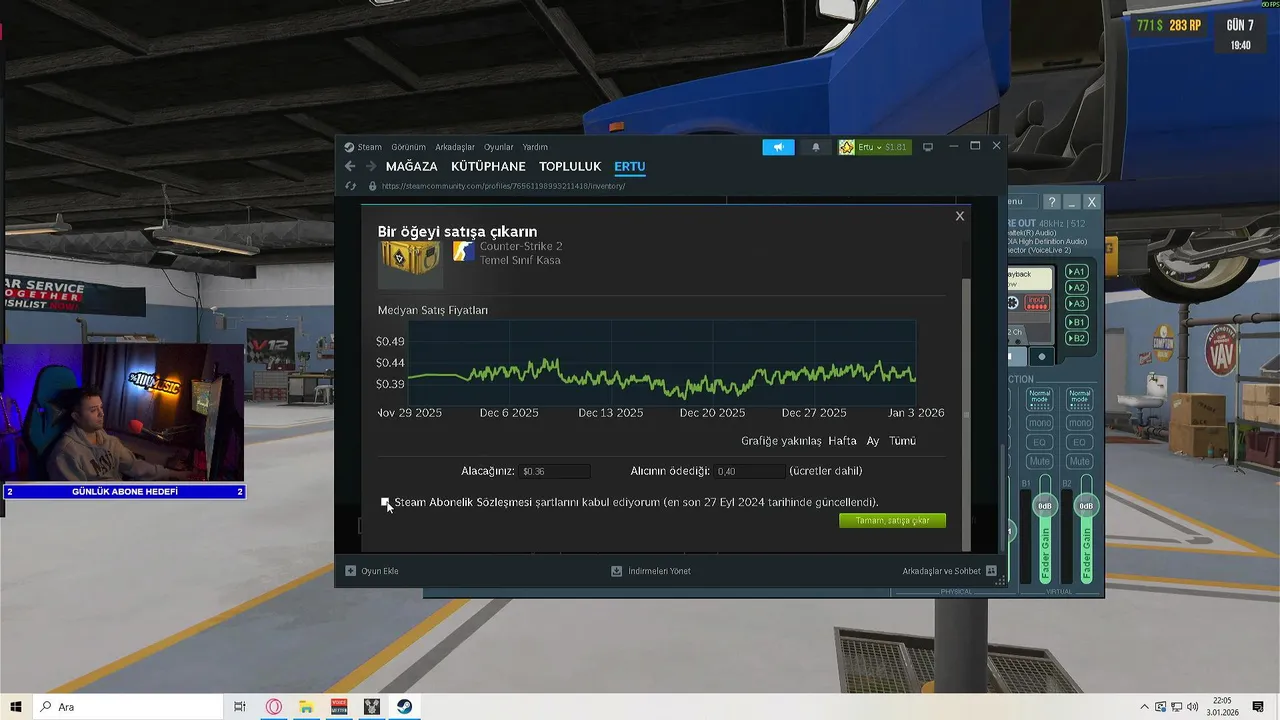Accept the Steam Abonelik Sözleşmesi checkbox
The height and width of the screenshot is (720, 1280).
click(x=386, y=503)
